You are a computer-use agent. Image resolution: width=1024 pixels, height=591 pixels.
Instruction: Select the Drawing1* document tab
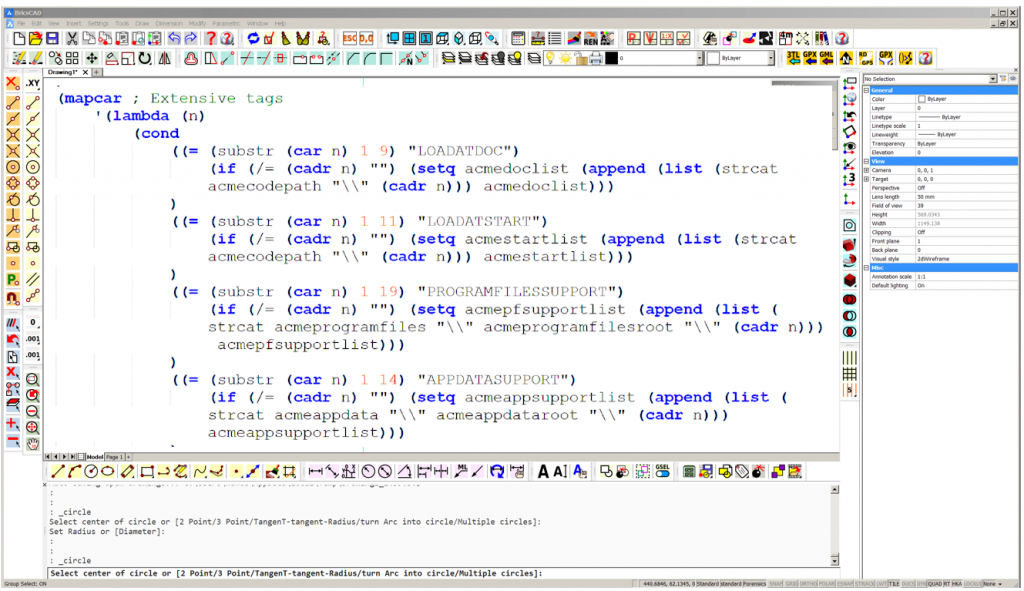pyautogui.click(x=63, y=72)
